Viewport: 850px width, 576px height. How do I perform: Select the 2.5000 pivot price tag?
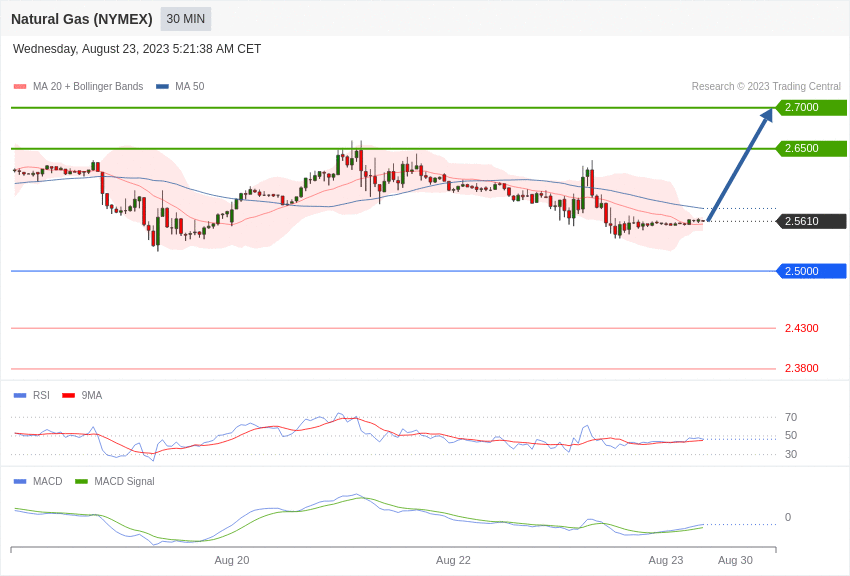point(811,272)
